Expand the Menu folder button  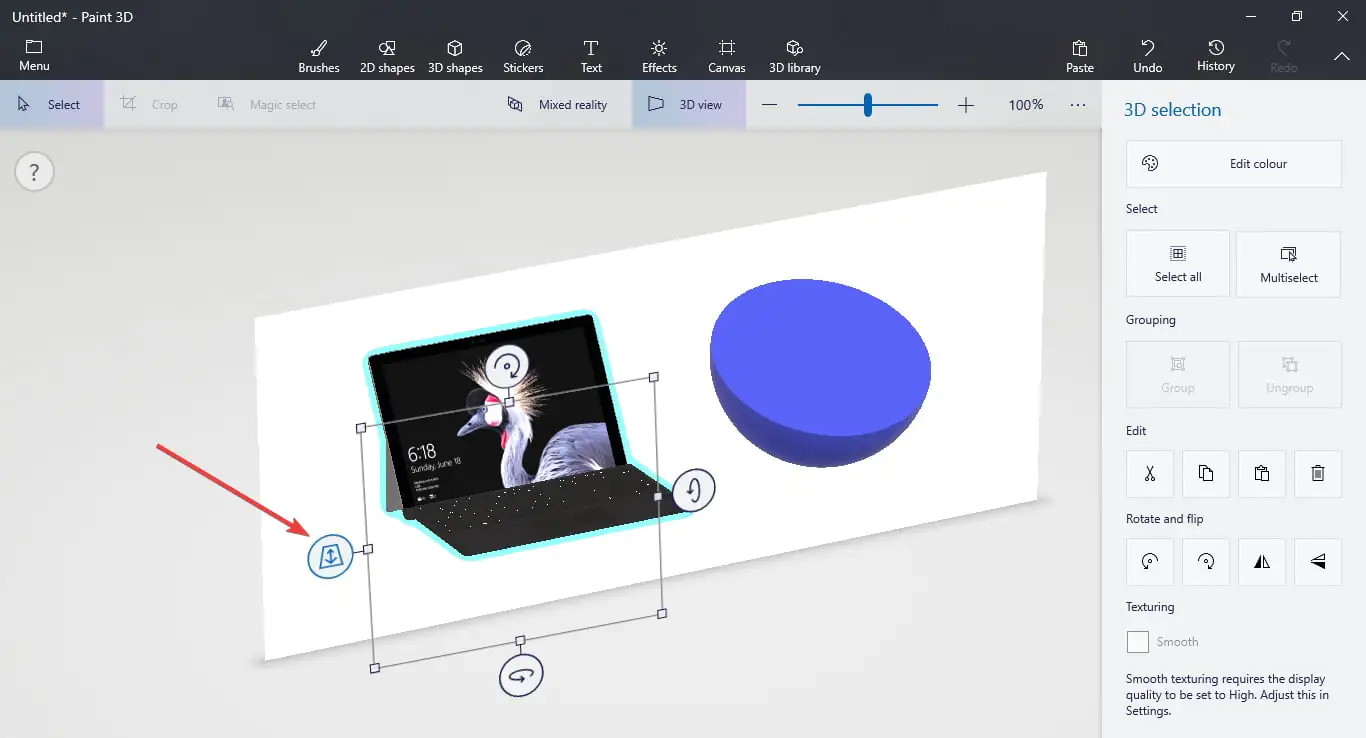(x=34, y=56)
